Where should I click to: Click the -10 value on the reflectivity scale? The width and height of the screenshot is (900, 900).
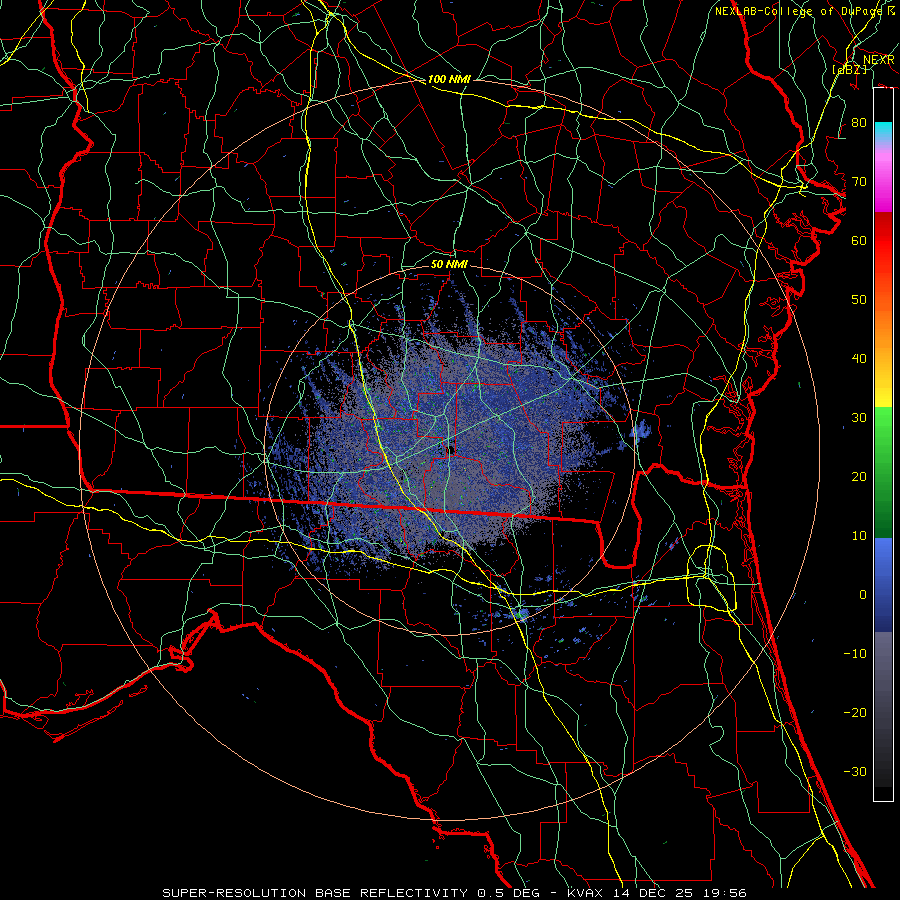(855, 653)
